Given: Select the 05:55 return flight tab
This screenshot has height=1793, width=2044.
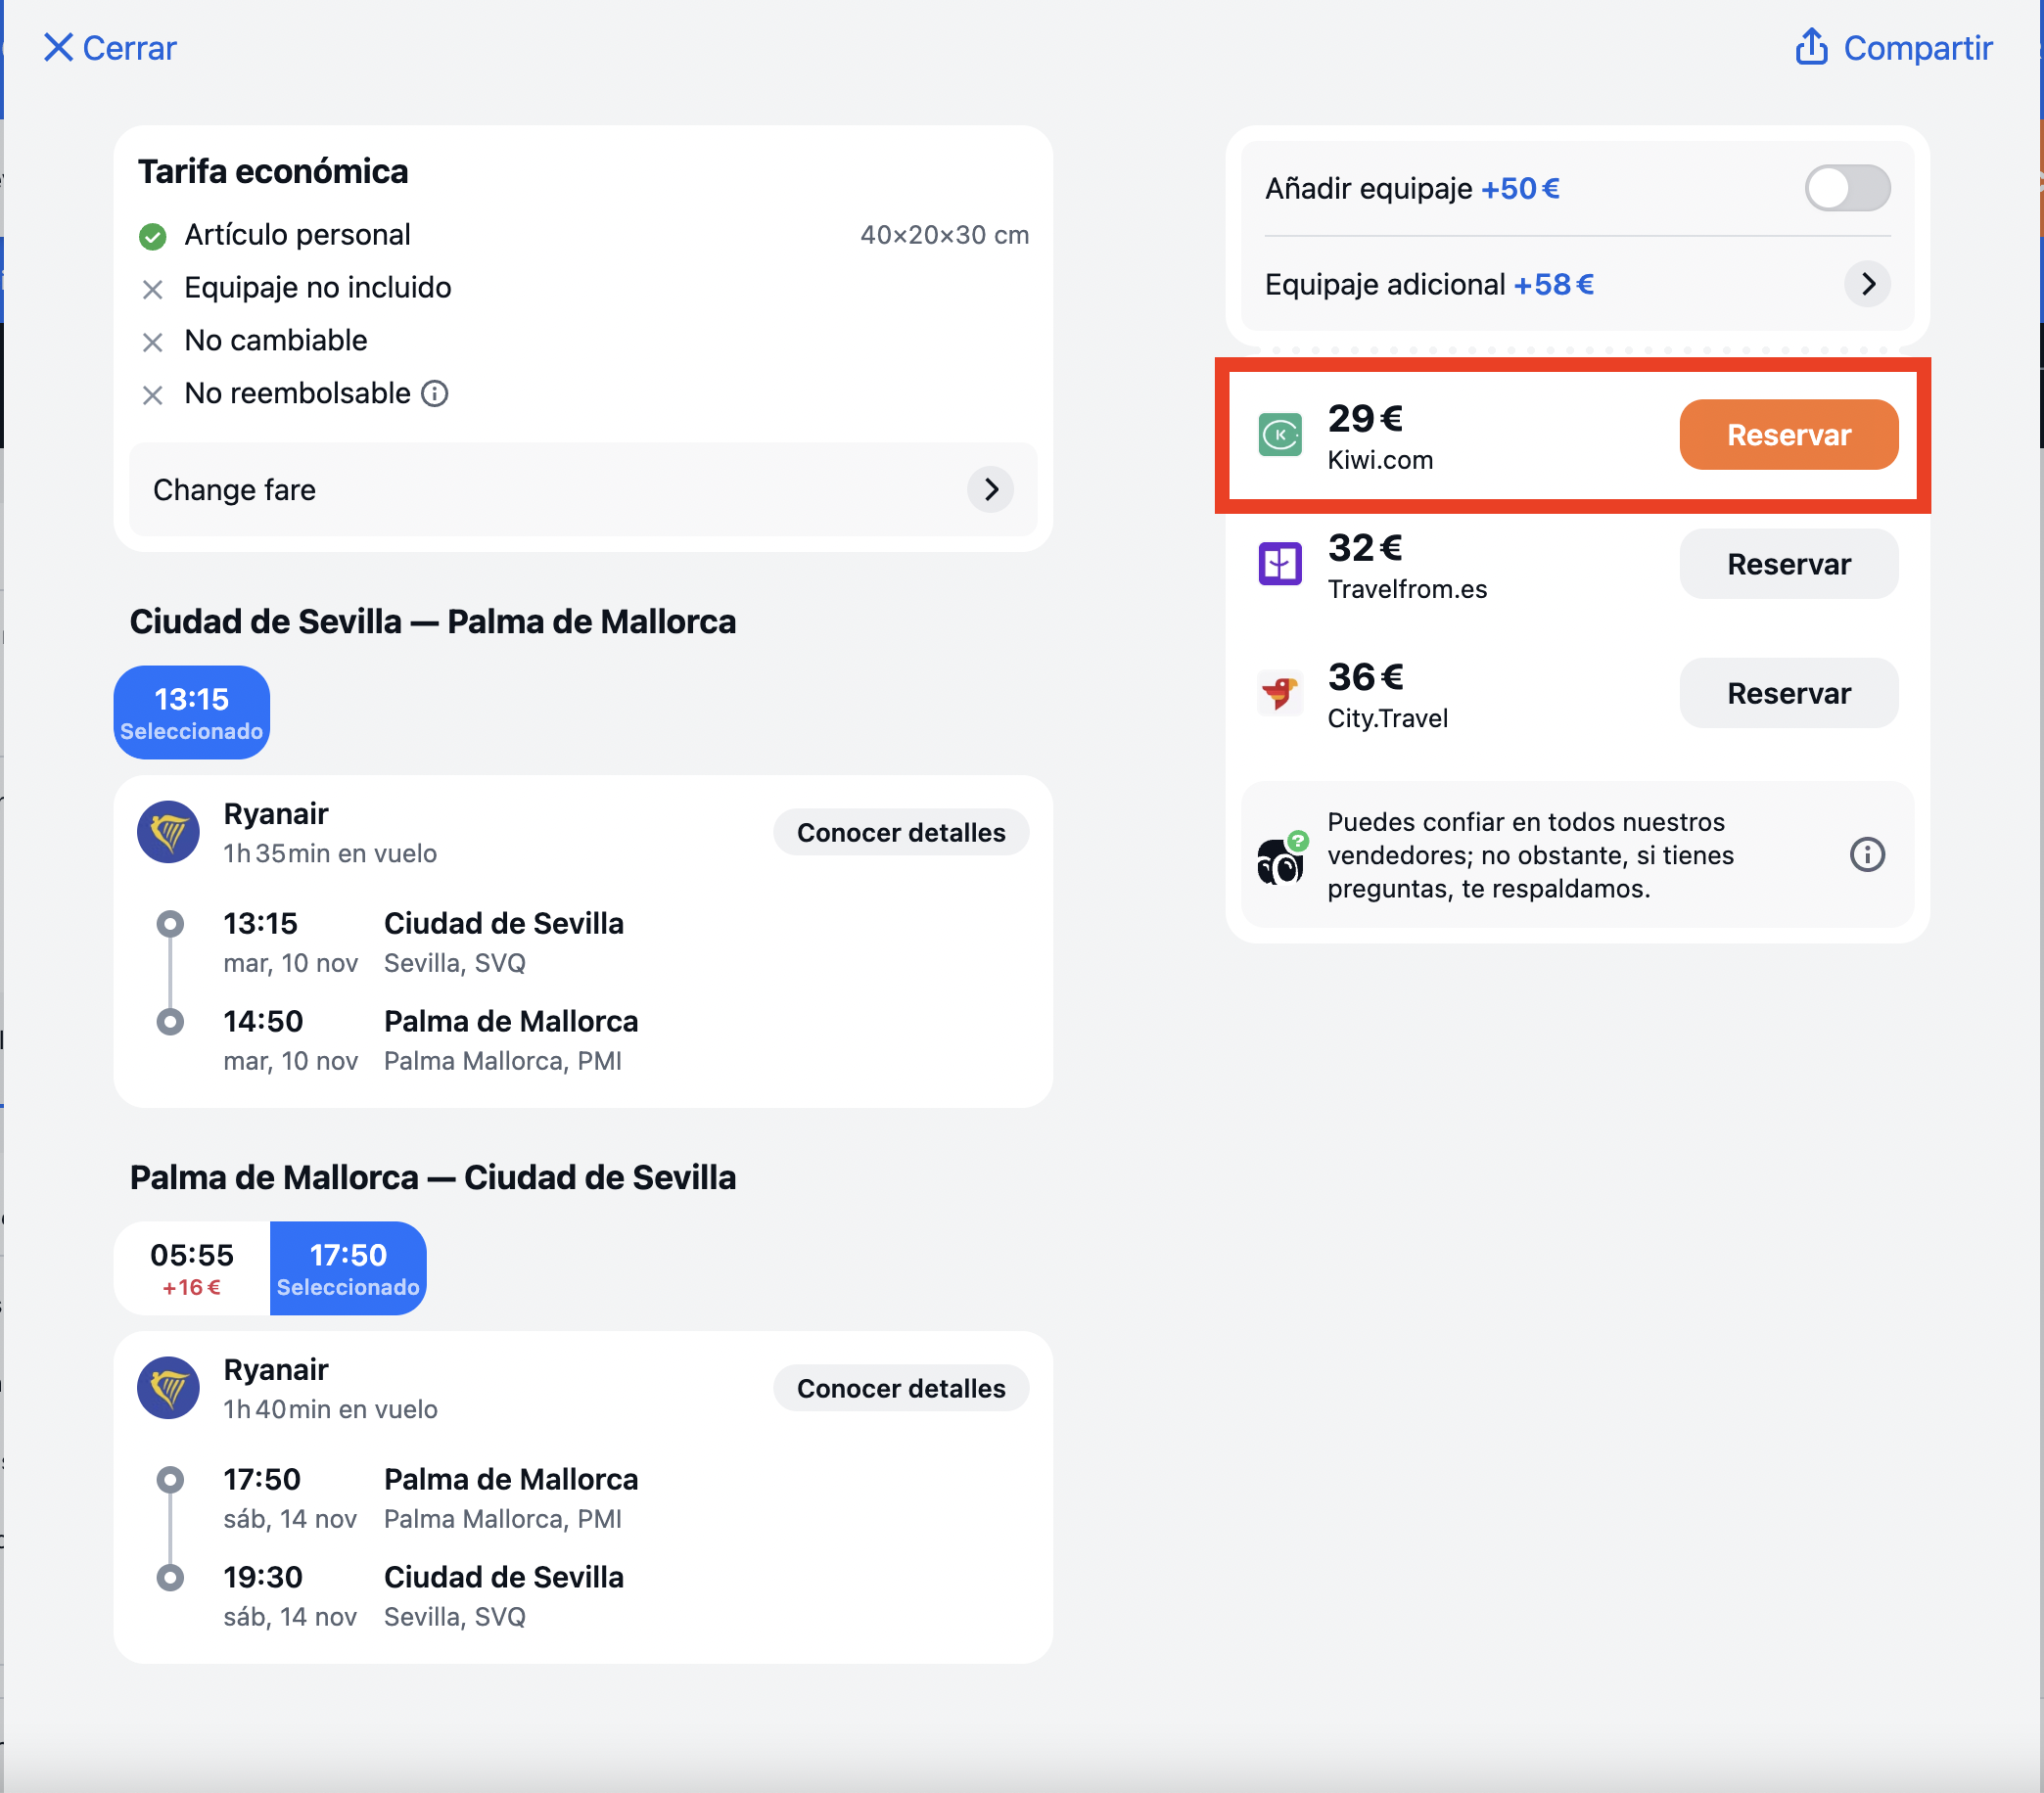Looking at the screenshot, I should (192, 1268).
